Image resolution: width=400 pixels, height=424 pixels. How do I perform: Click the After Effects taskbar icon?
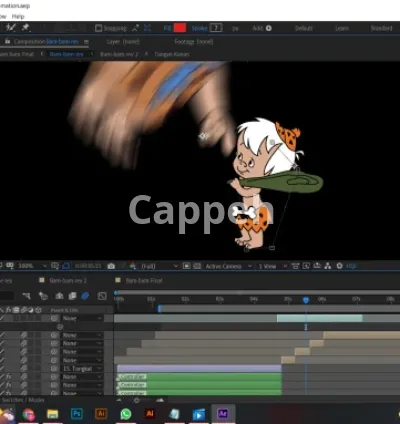coord(223,414)
